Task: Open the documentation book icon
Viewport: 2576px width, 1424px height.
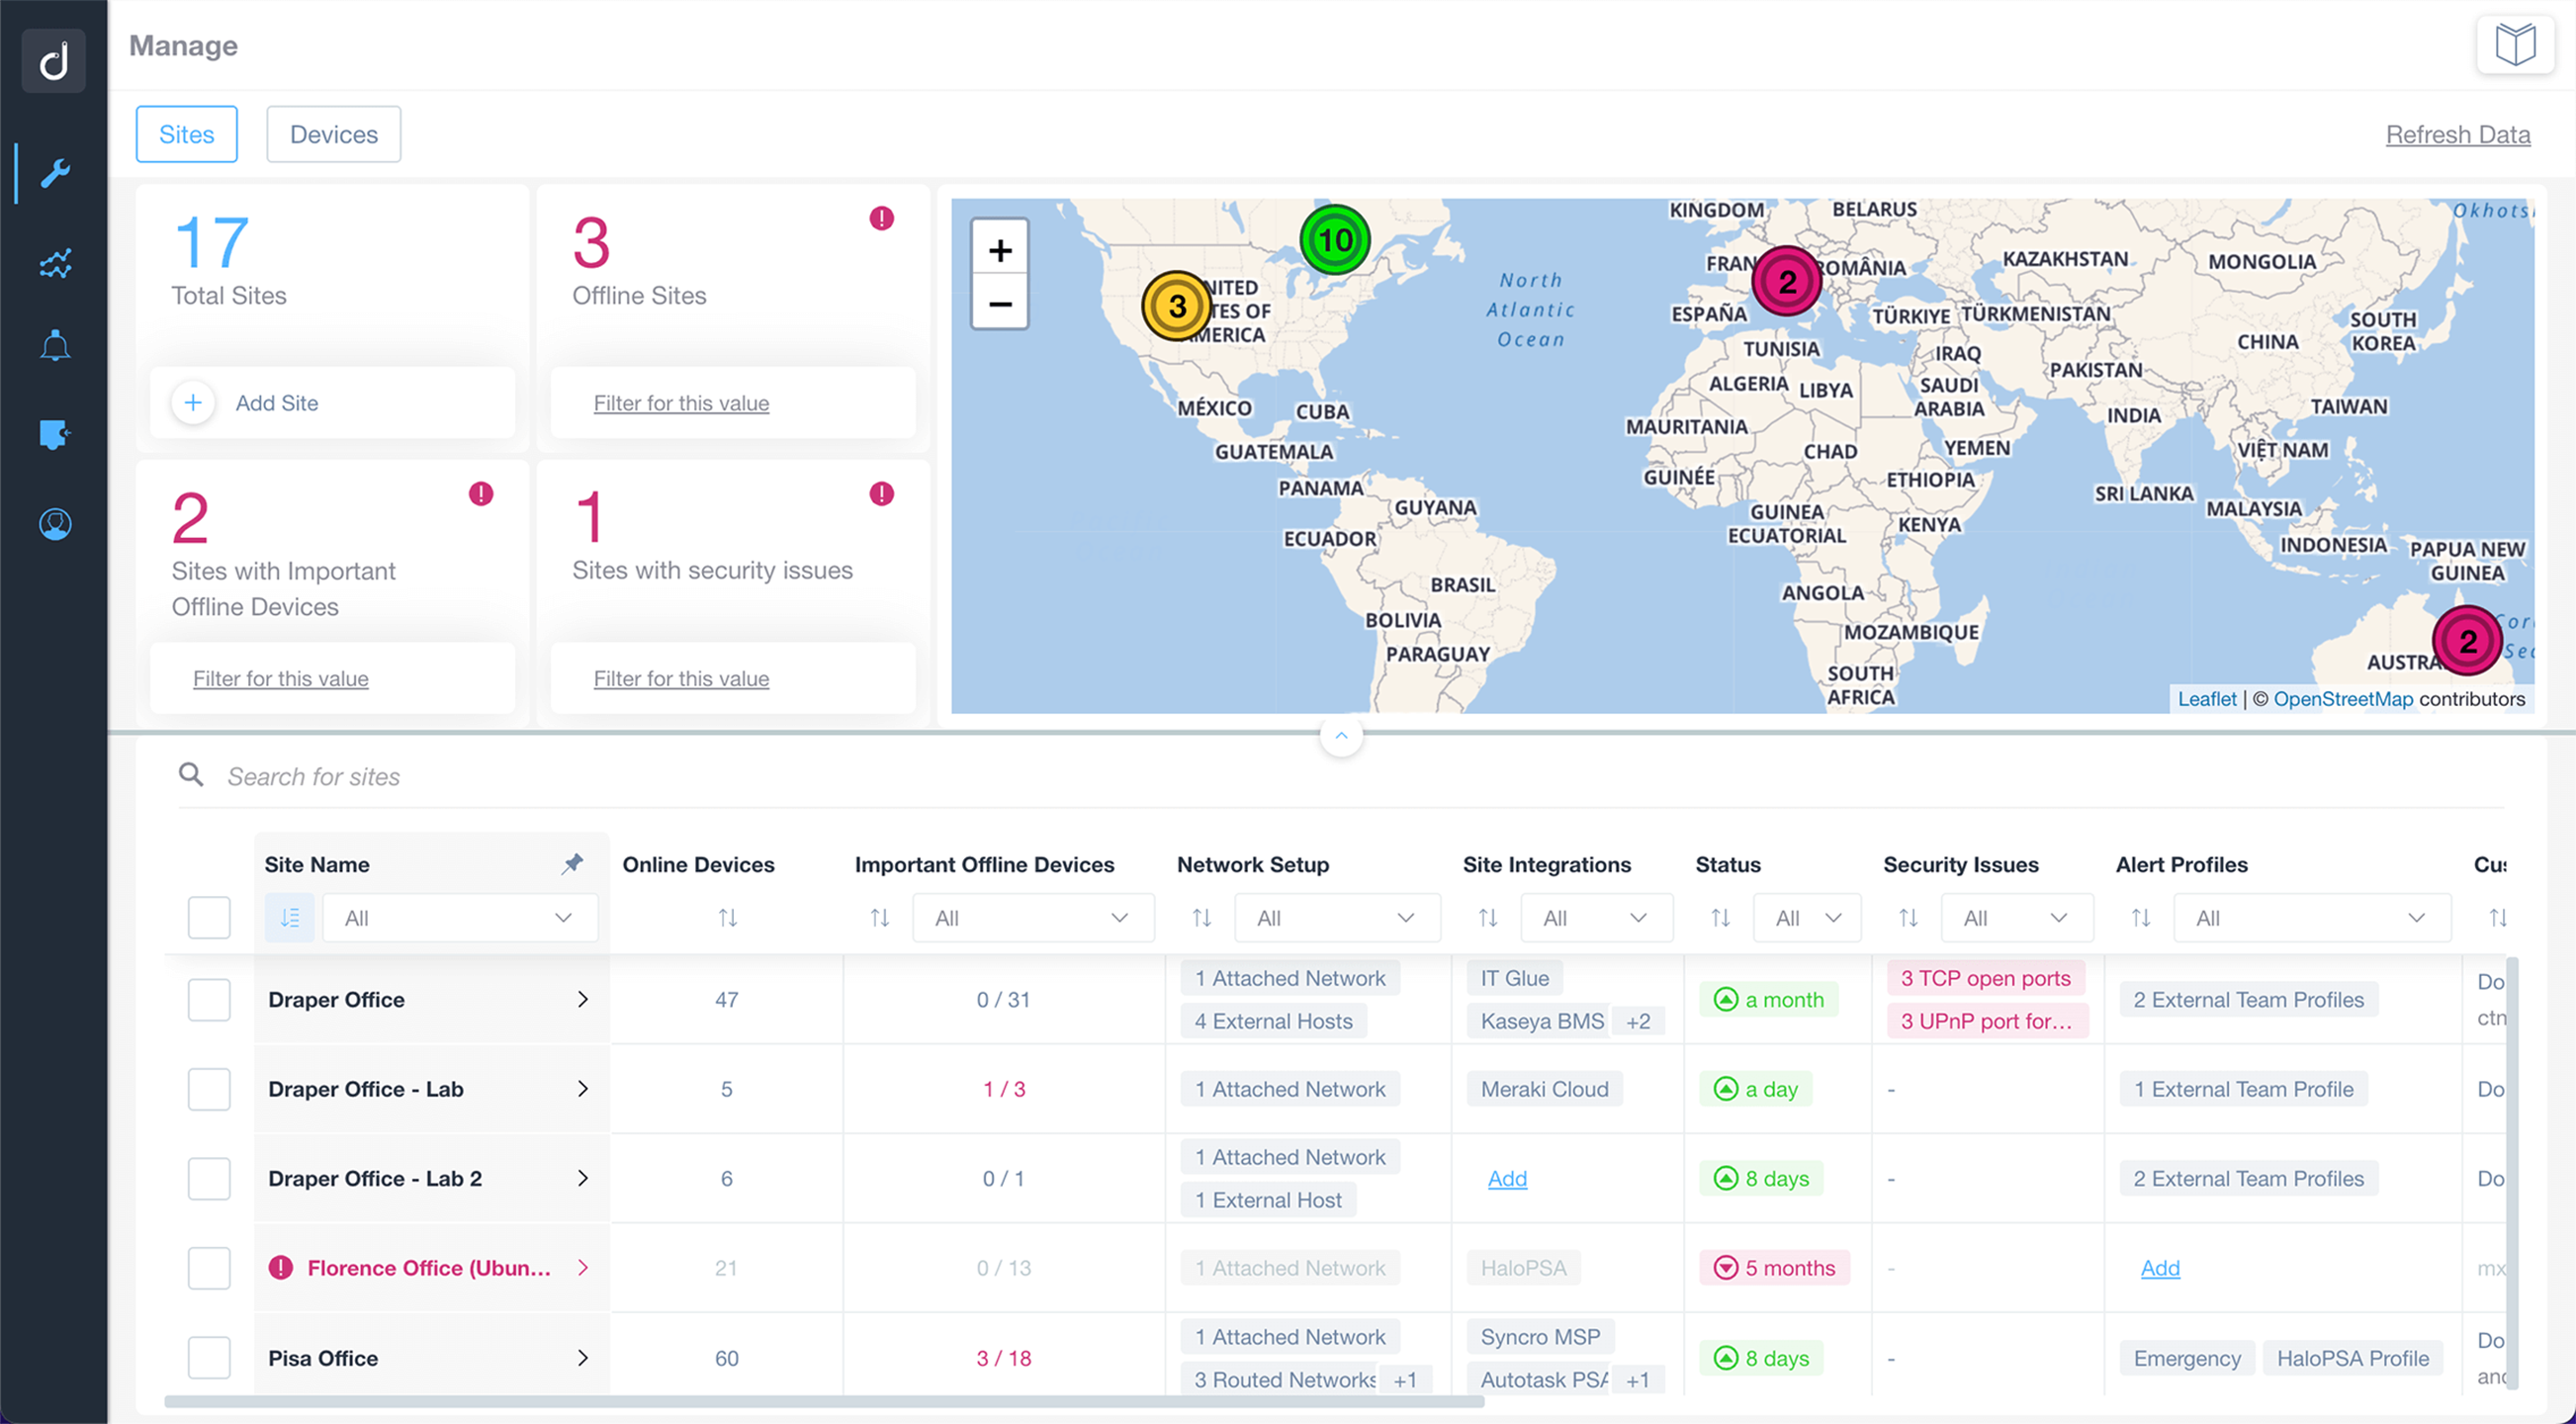Action: 2515,45
